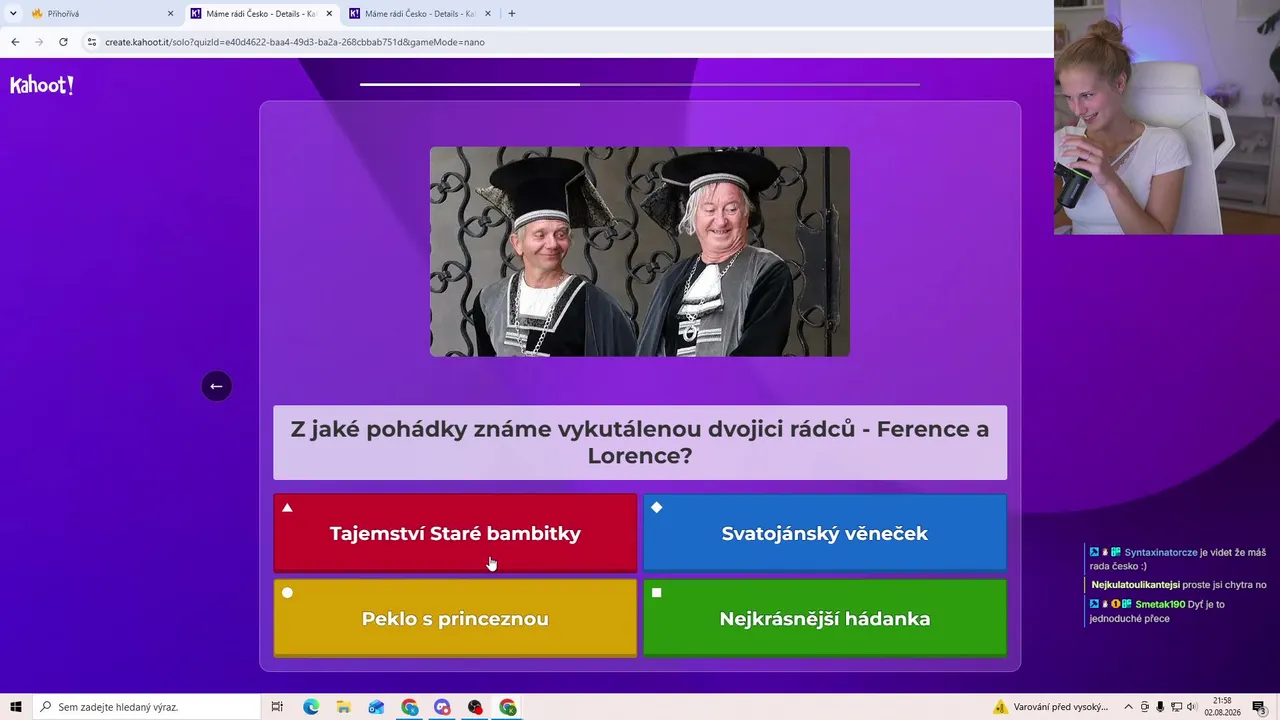Click the Meet Now camera tray icon
The height and width of the screenshot is (720, 1280).
tap(1145, 707)
